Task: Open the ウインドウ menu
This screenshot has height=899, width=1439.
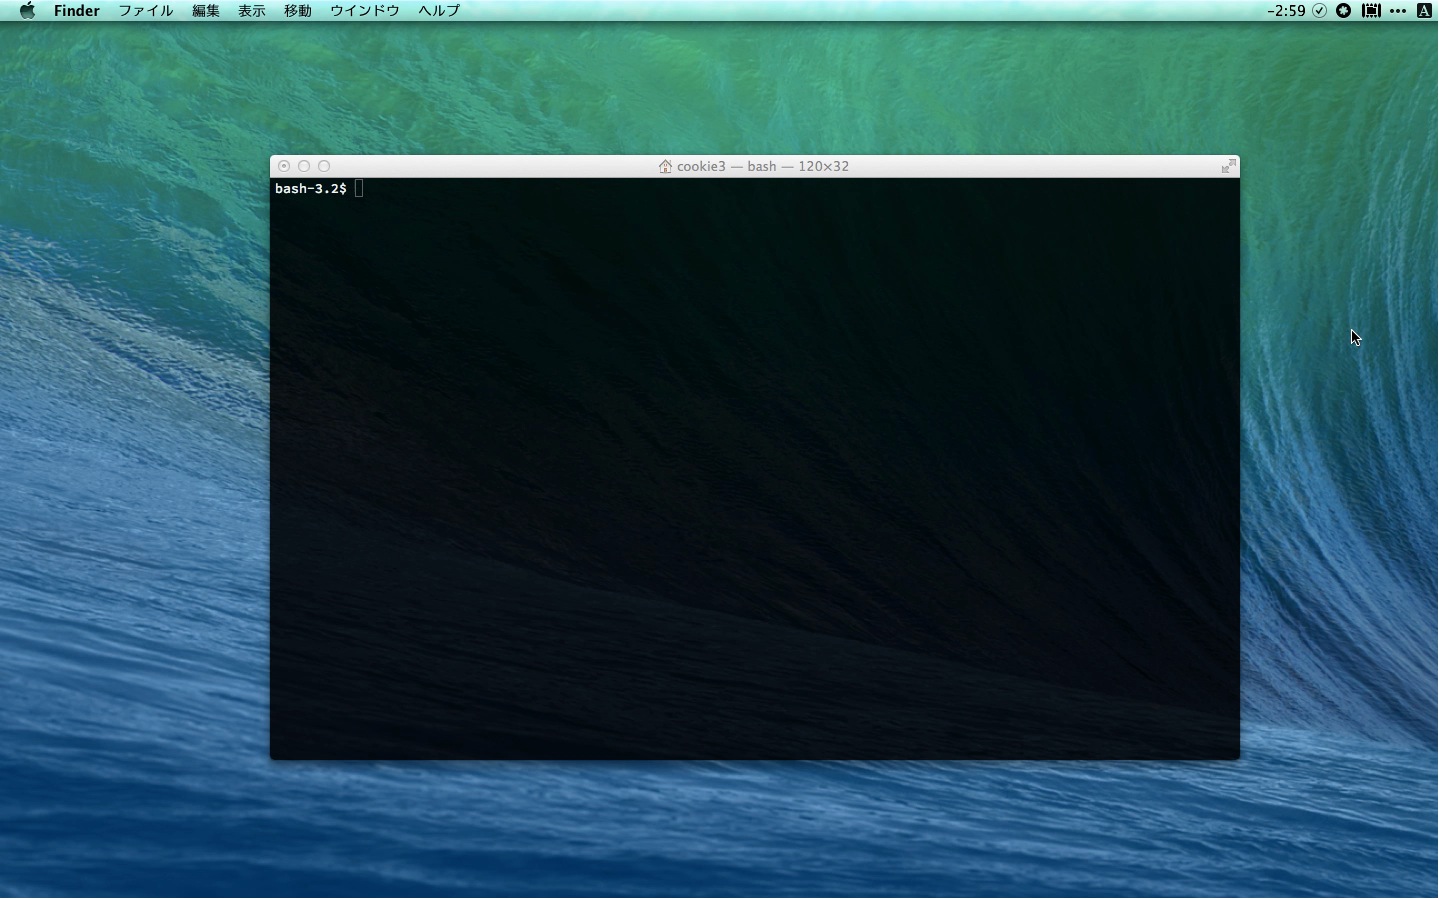Action: (365, 11)
